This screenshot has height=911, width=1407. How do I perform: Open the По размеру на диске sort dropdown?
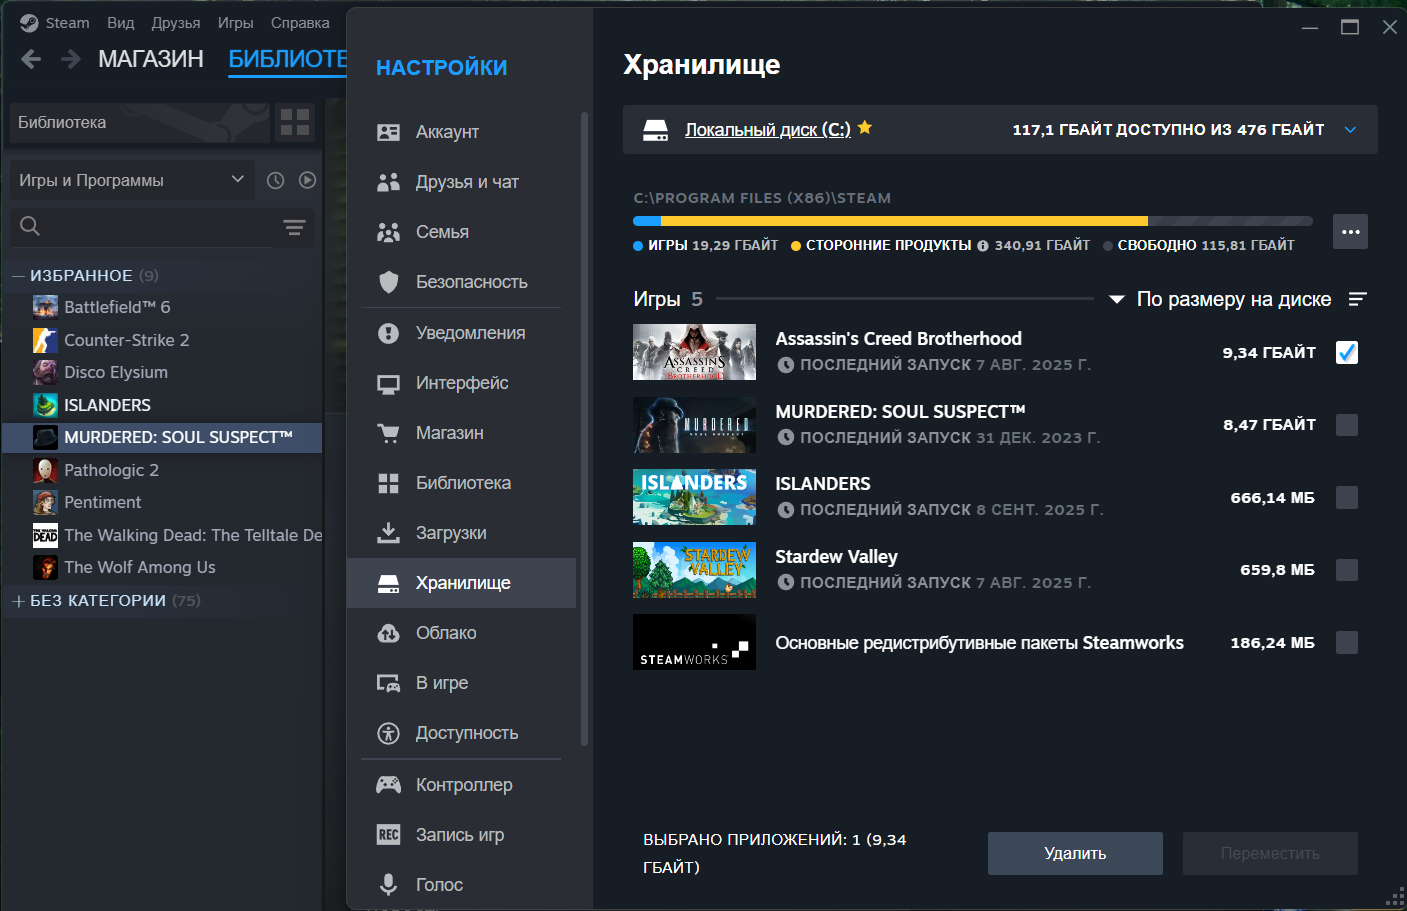pyautogui.click(x=1221, y=299)
